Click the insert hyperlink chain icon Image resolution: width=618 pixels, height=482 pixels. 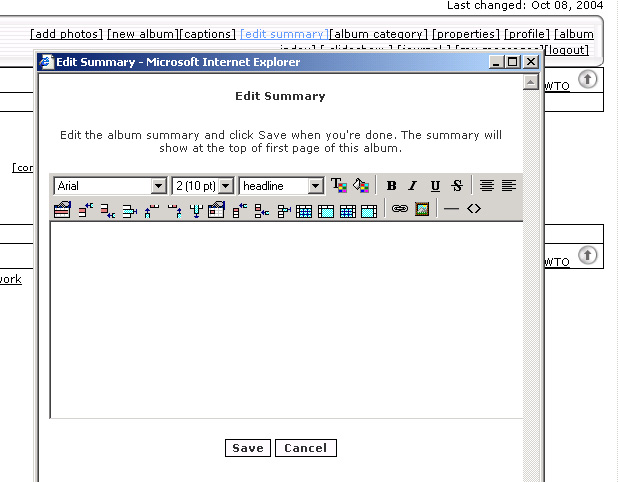[x=400, y=210]
